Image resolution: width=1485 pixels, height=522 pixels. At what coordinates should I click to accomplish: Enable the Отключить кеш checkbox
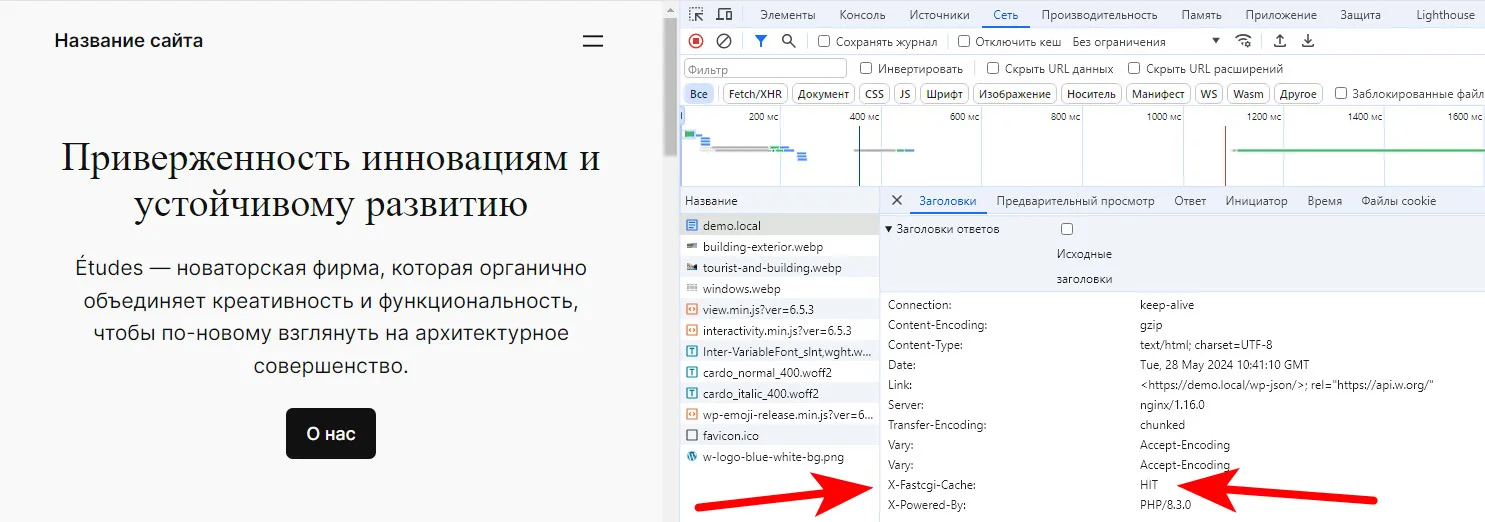pyautogui.click(x=964, y=42)
